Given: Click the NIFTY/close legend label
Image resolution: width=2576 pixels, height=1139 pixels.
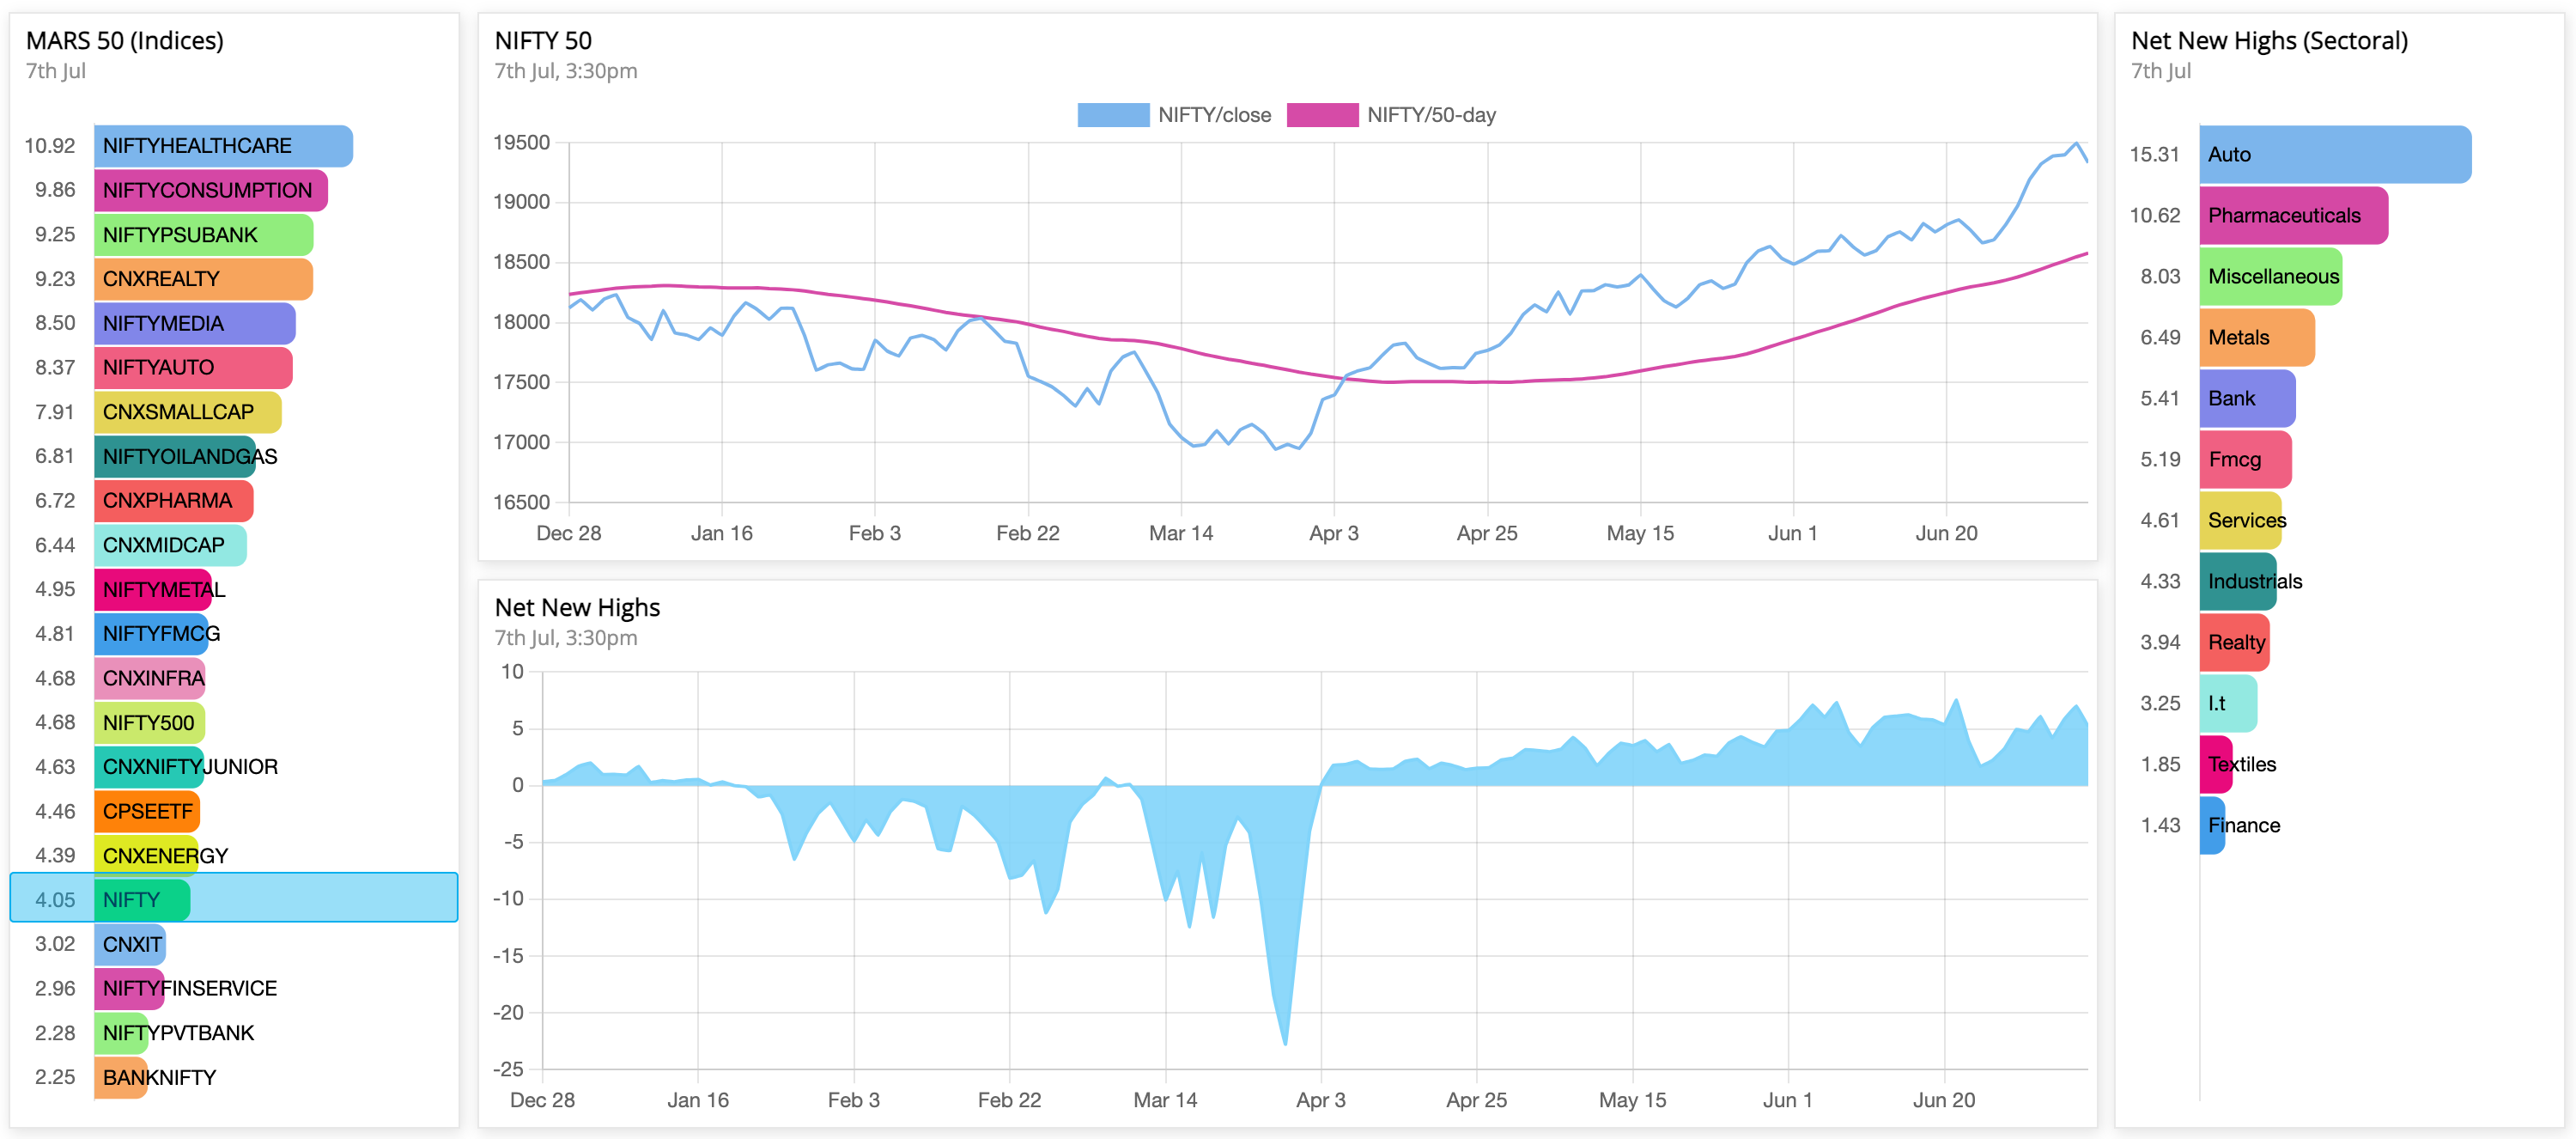Looking at the screenshot, I should coord(1214,115).
